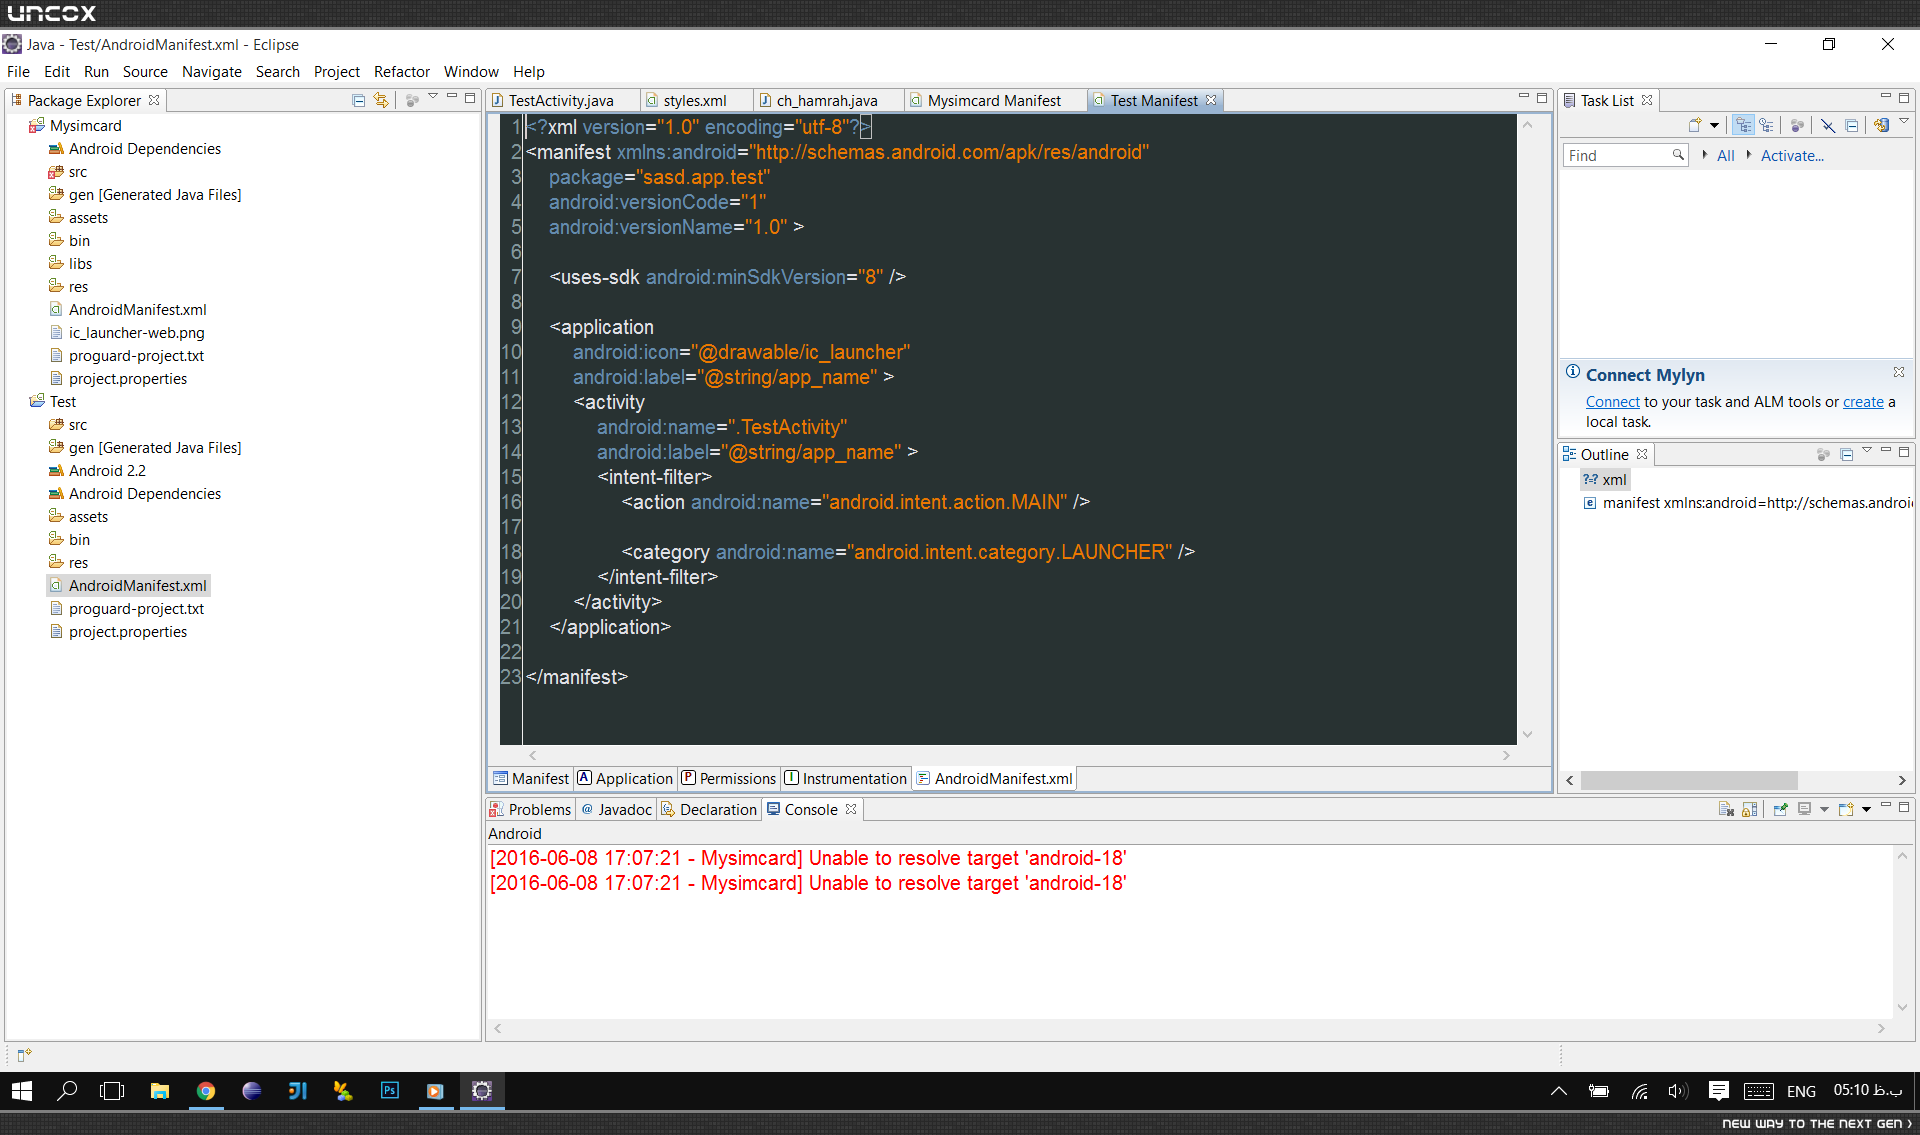Click Synchronize Changed icon in Task List
This screenshot has width=1920, height=1135.
(1881, 126)
